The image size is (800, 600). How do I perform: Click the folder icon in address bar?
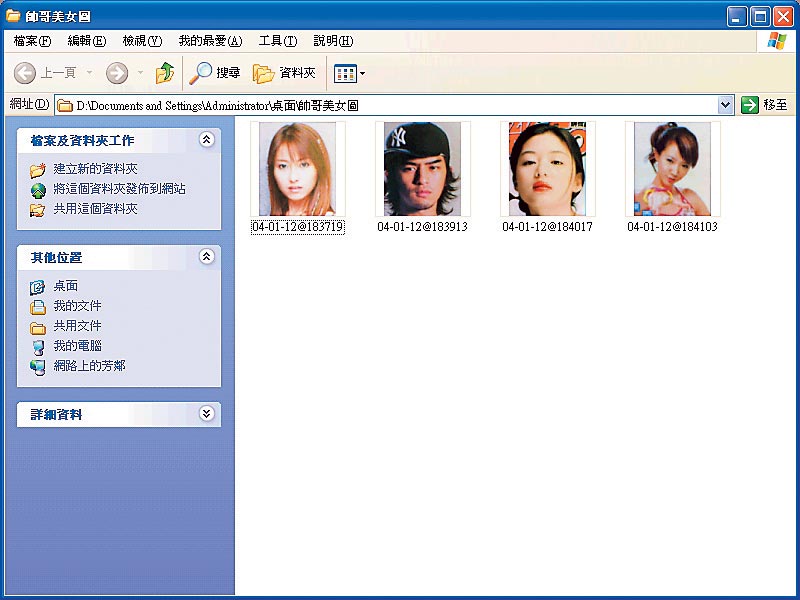click(x=65, y=106)
